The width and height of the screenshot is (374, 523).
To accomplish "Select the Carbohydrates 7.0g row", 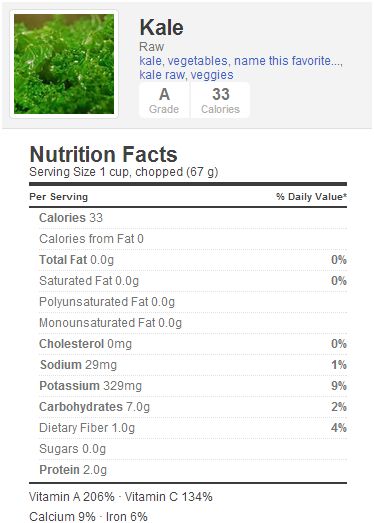I will [x=193, y=407].
